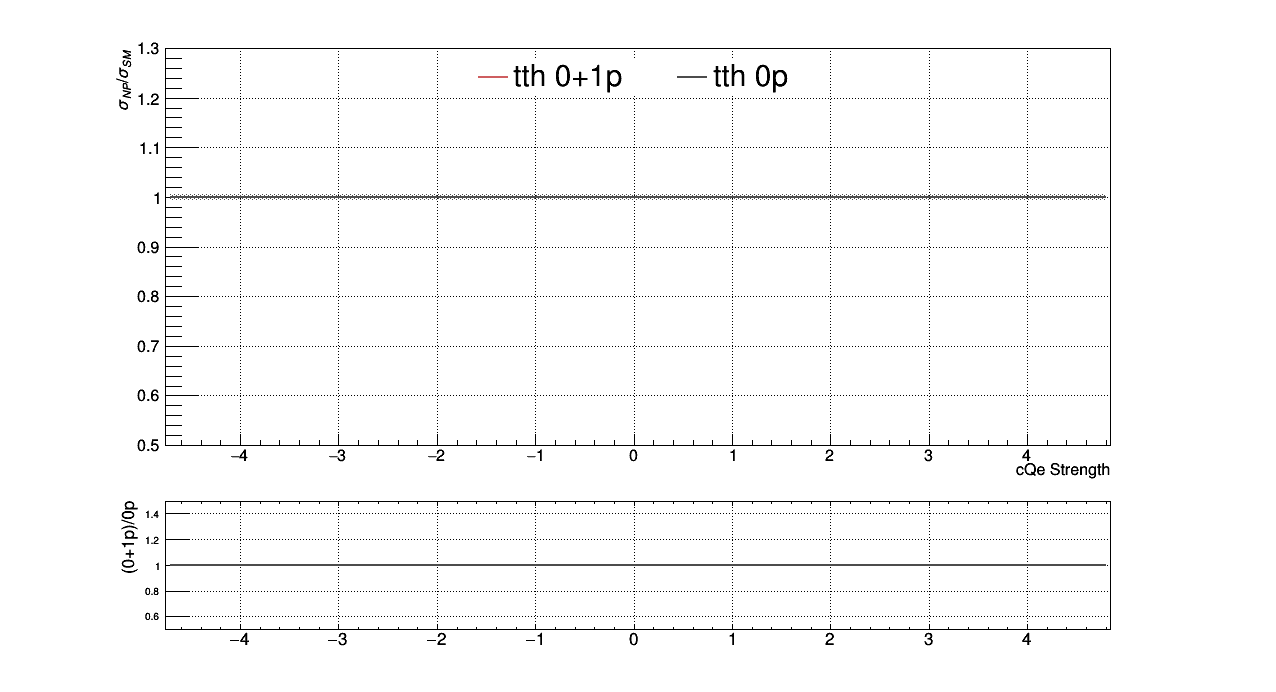Viewport: 1276px width, 692px height.
Task: Click the 4 x-axis label of ratio panel
Action: coord(1027,641)
